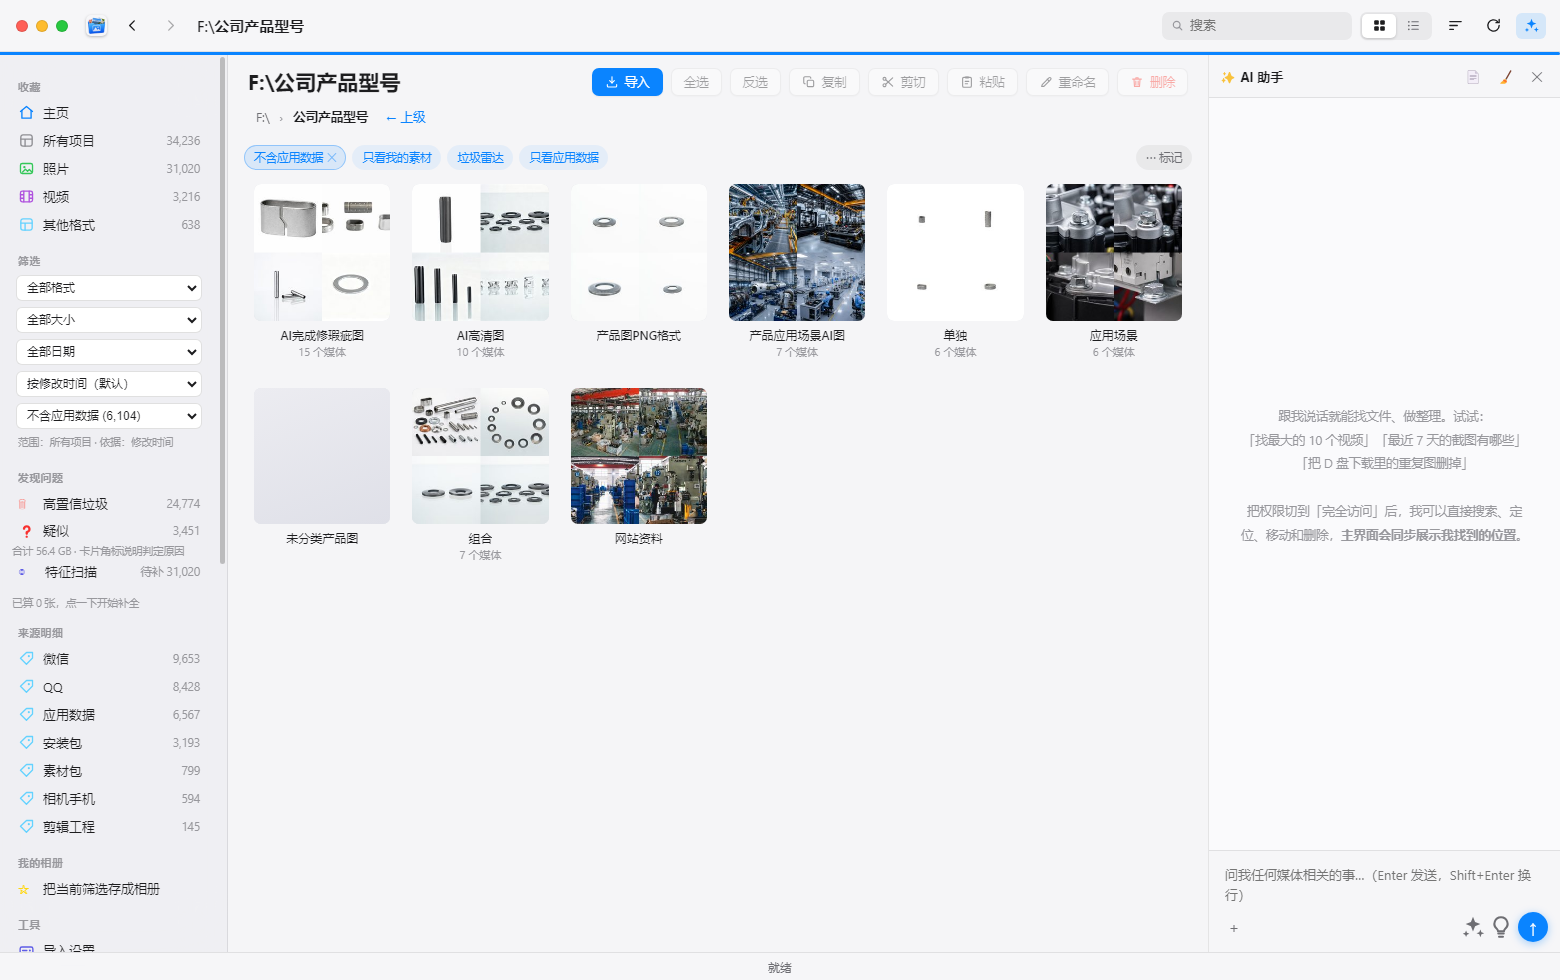Open the 全部日期 dropdown
Viewport: 1560px width, 980px height.
(x=109, y=352)
